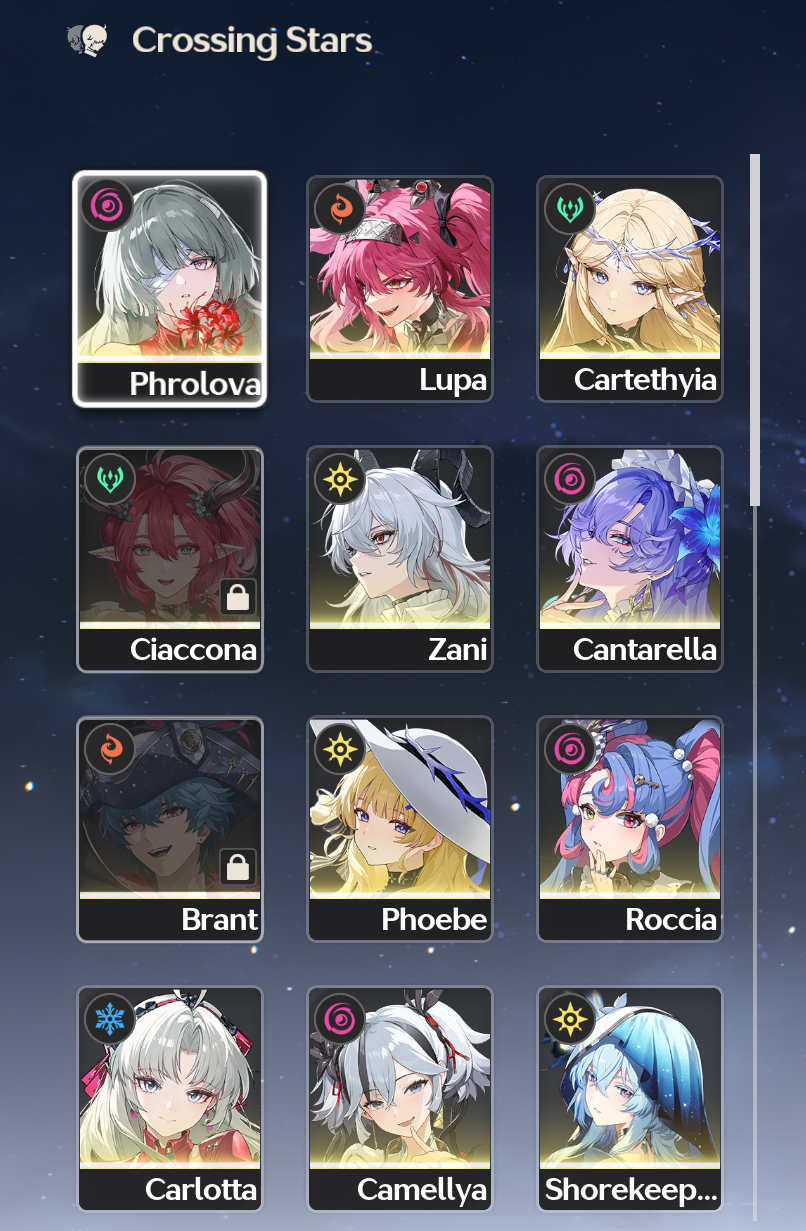The height and width of the screenshot is (1231, 806).
Task: Pick the Camellya character card
Action: (x=400, y=1099)
